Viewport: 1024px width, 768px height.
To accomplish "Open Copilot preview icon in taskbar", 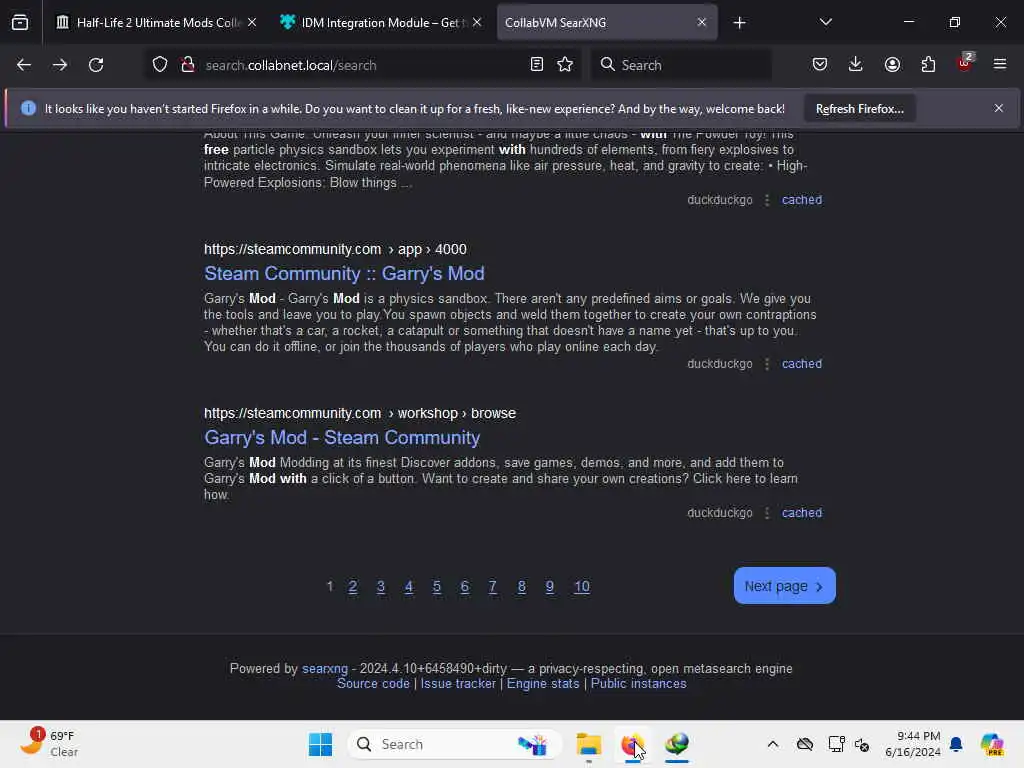I will coord(992,744).
